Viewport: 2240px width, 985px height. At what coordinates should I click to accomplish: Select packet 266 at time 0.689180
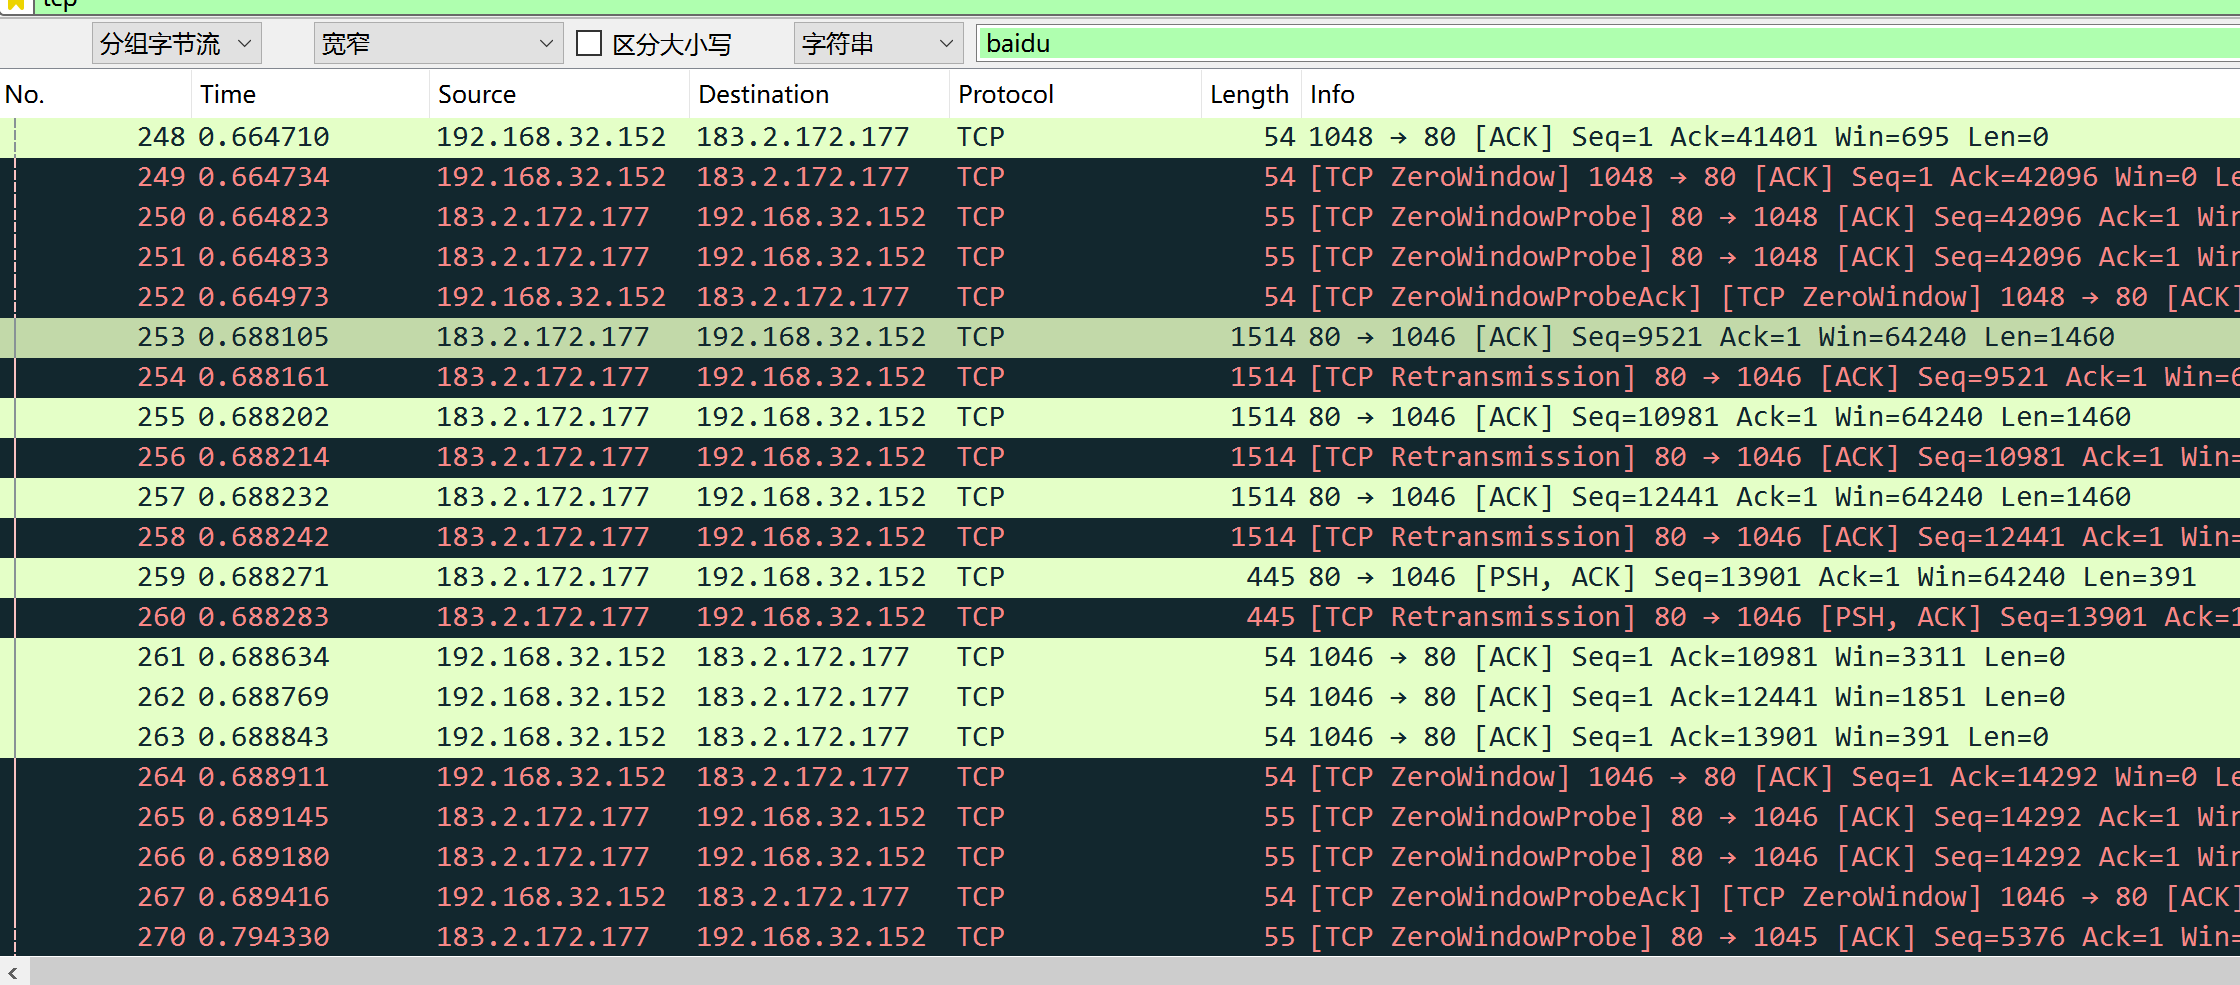(1120, 857)
